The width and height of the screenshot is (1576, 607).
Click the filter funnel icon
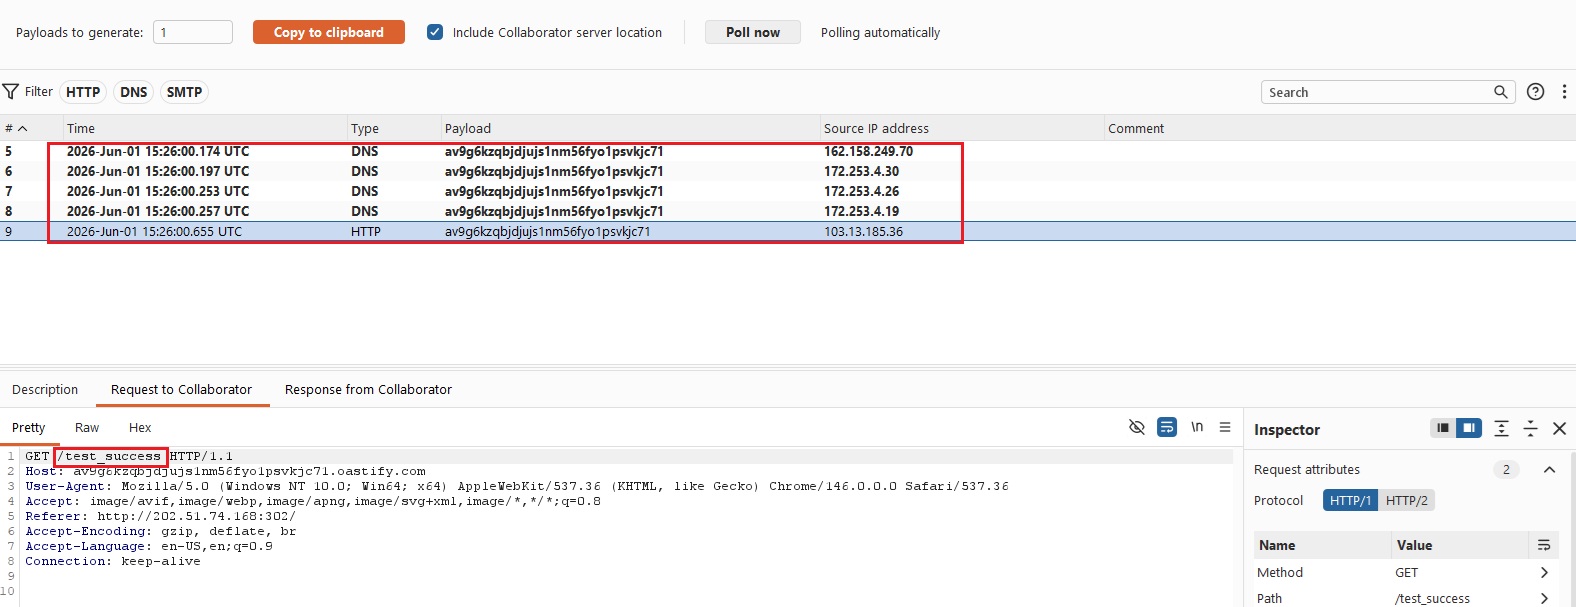click(11, 92)
